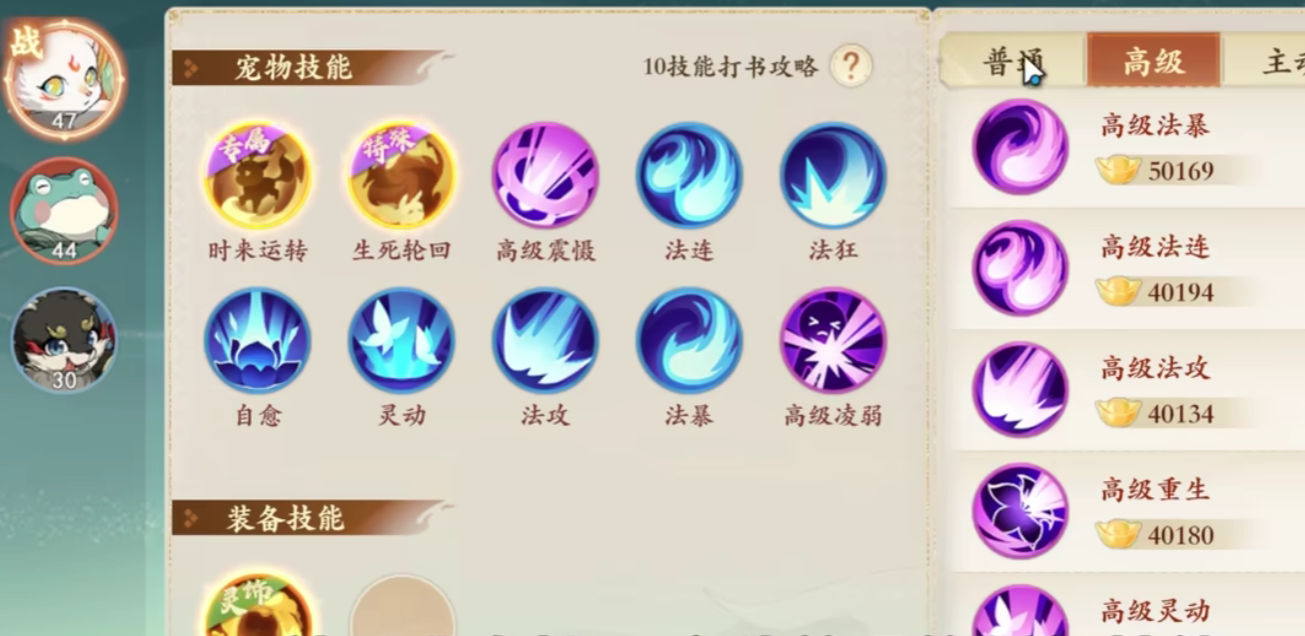
Task: Click the 灵动 butterfly skill icon
Action: point(402,341)
